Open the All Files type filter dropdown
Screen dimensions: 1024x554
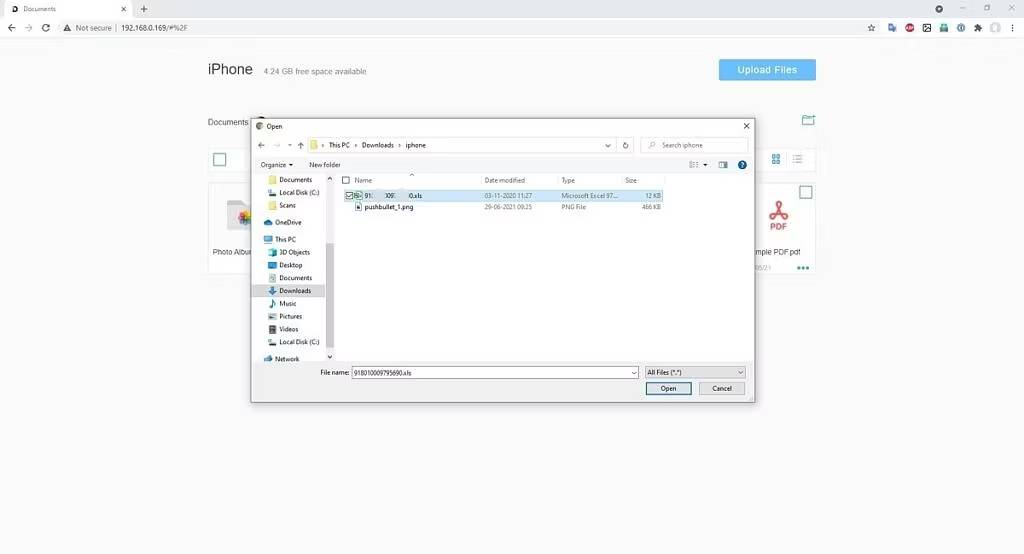(x=695, y=372)
